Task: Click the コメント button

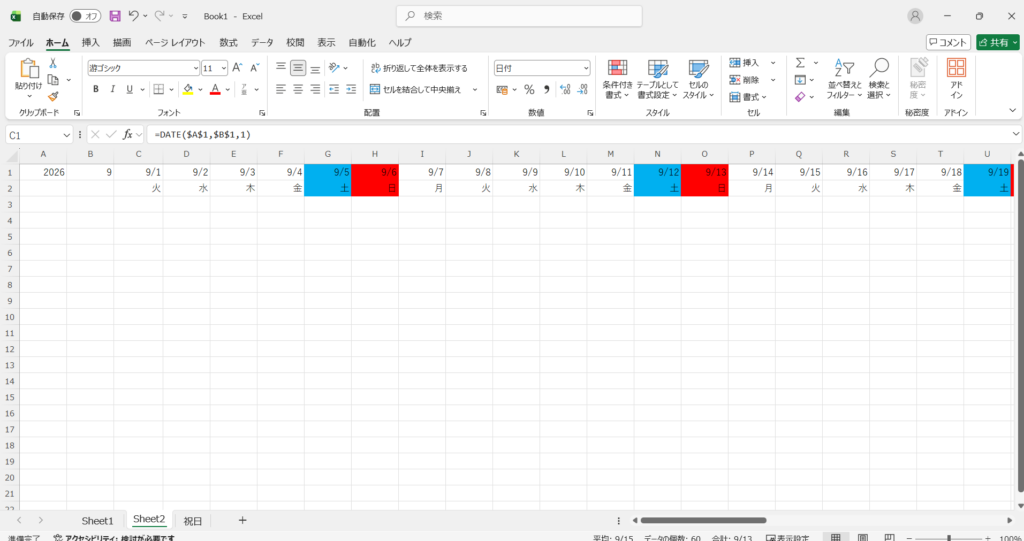Action: click(x=948, y=42)
